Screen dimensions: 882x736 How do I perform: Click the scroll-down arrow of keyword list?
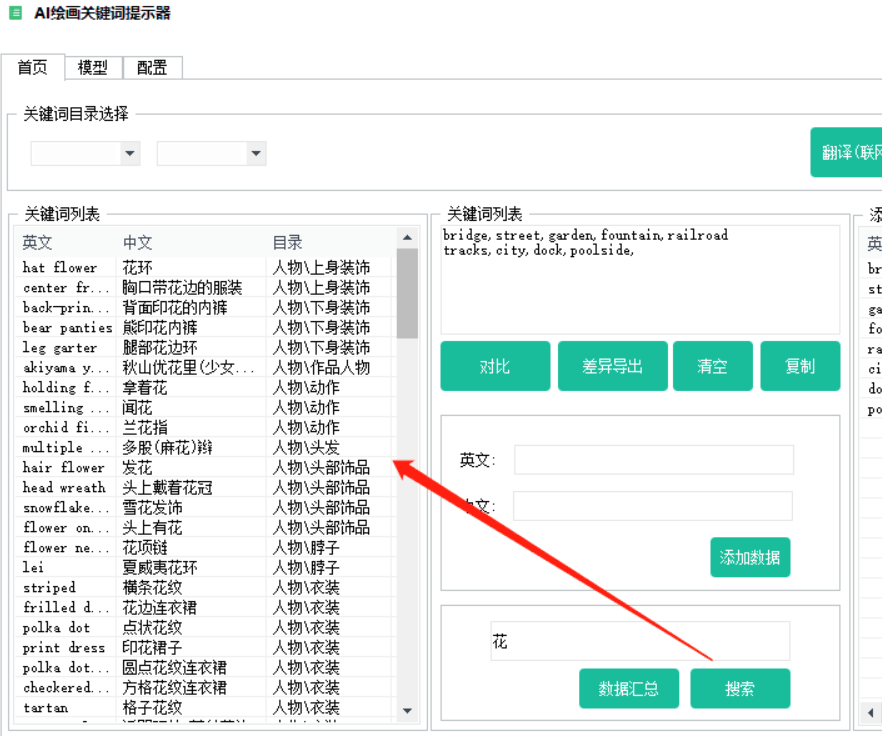[407, 711]
